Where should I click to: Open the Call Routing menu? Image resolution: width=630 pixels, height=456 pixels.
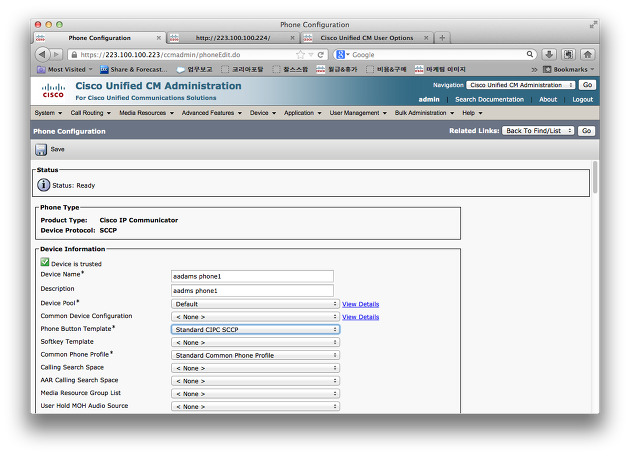90,113
